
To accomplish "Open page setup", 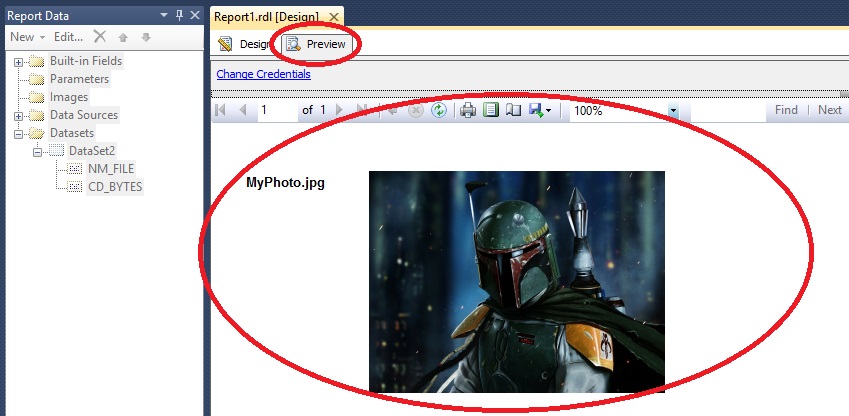I will click(513, 110).
